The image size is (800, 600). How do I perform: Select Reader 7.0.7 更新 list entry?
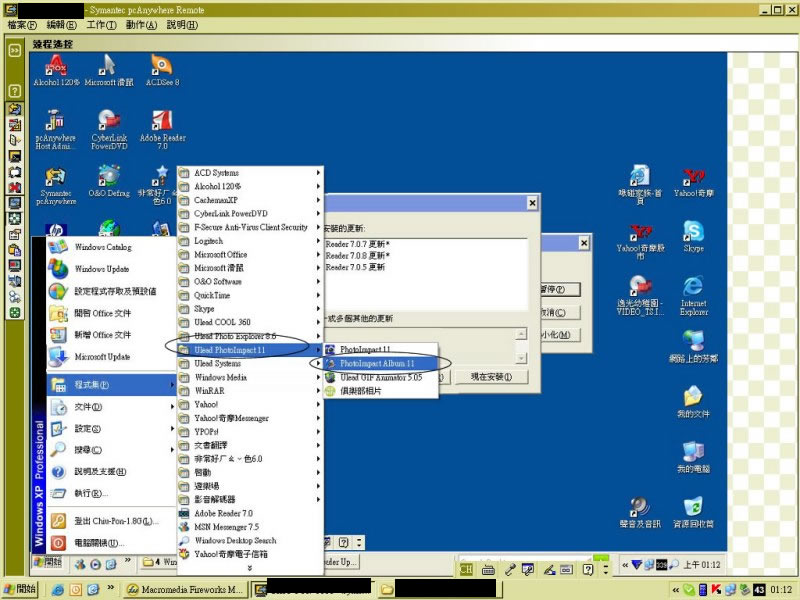click(357, 244)
